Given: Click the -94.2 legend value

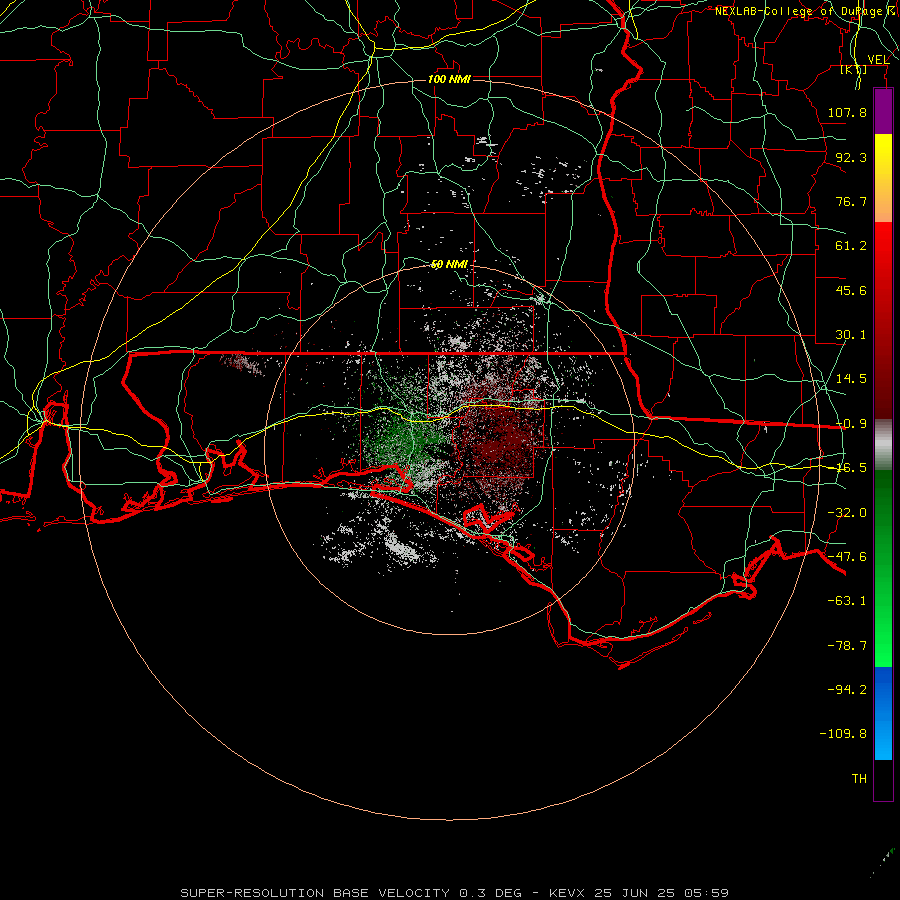Looking at the screenshot, I should (847, 689).
